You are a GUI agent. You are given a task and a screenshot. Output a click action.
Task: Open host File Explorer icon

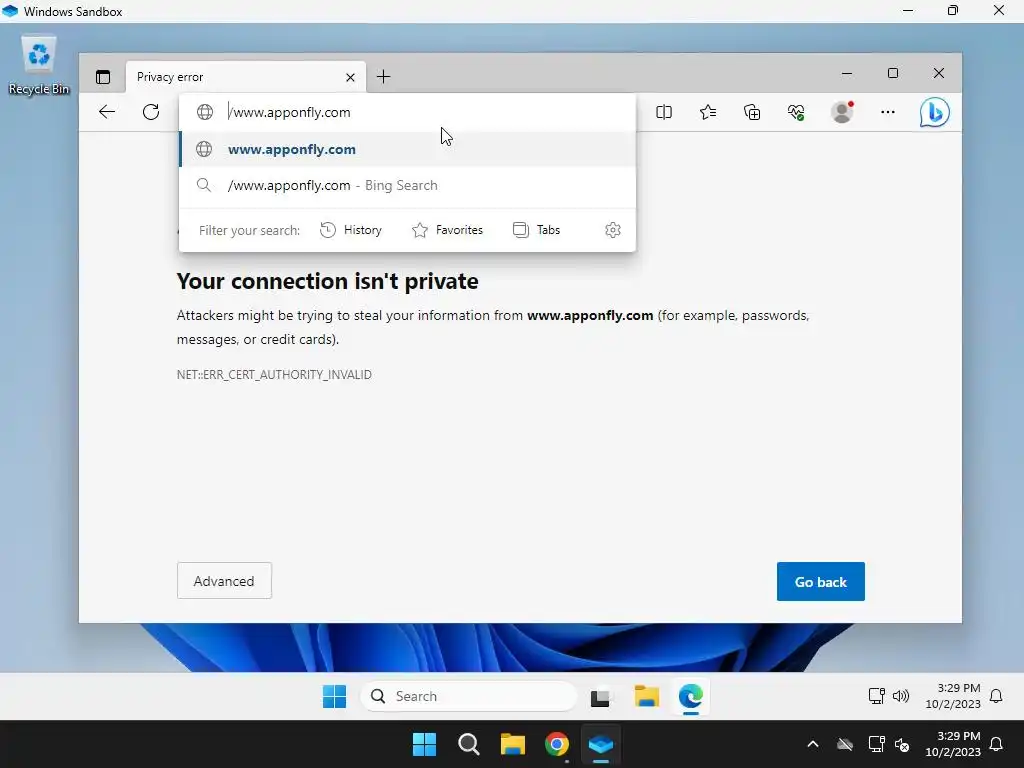(513, 744)
